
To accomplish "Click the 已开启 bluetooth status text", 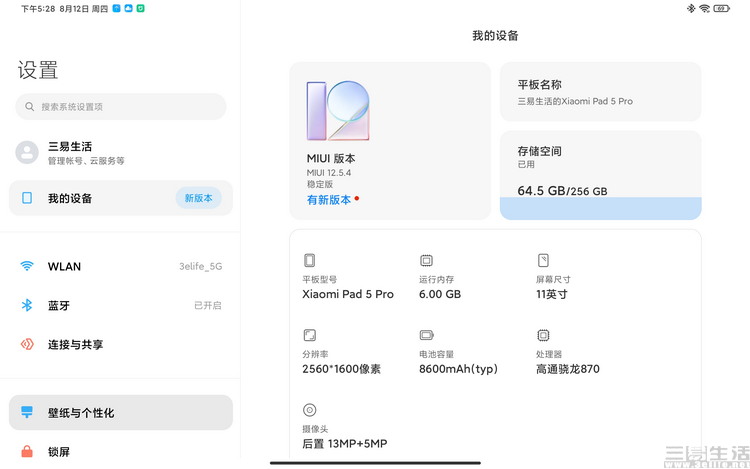I will point(208,305).
